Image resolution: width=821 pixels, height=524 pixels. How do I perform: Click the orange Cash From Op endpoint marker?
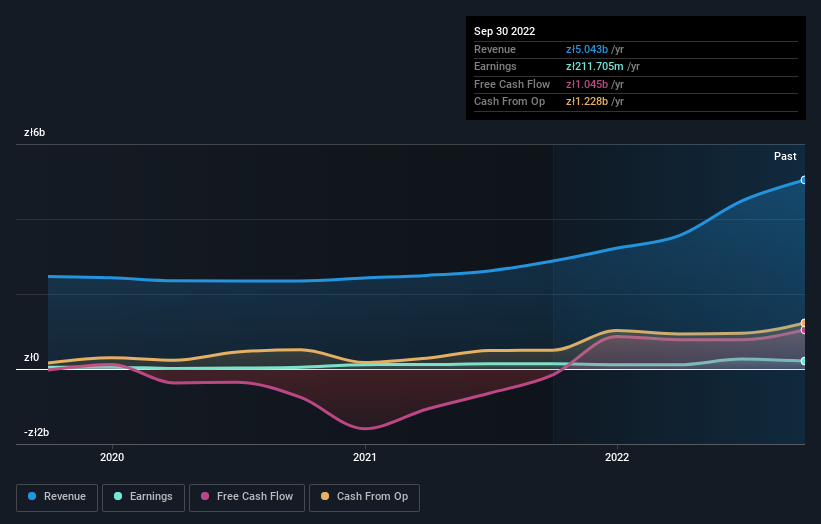(x=804, y=322)
